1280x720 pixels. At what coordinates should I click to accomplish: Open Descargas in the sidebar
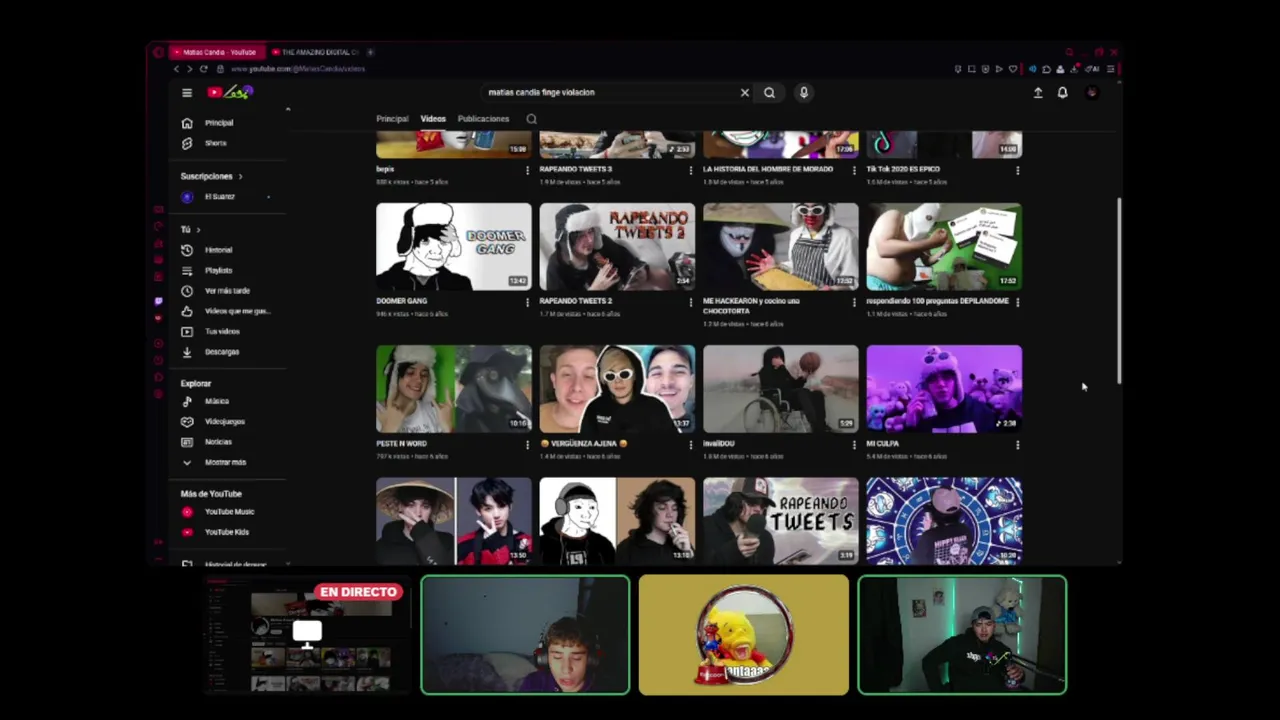pyautogui.click(x=222, y=352)
